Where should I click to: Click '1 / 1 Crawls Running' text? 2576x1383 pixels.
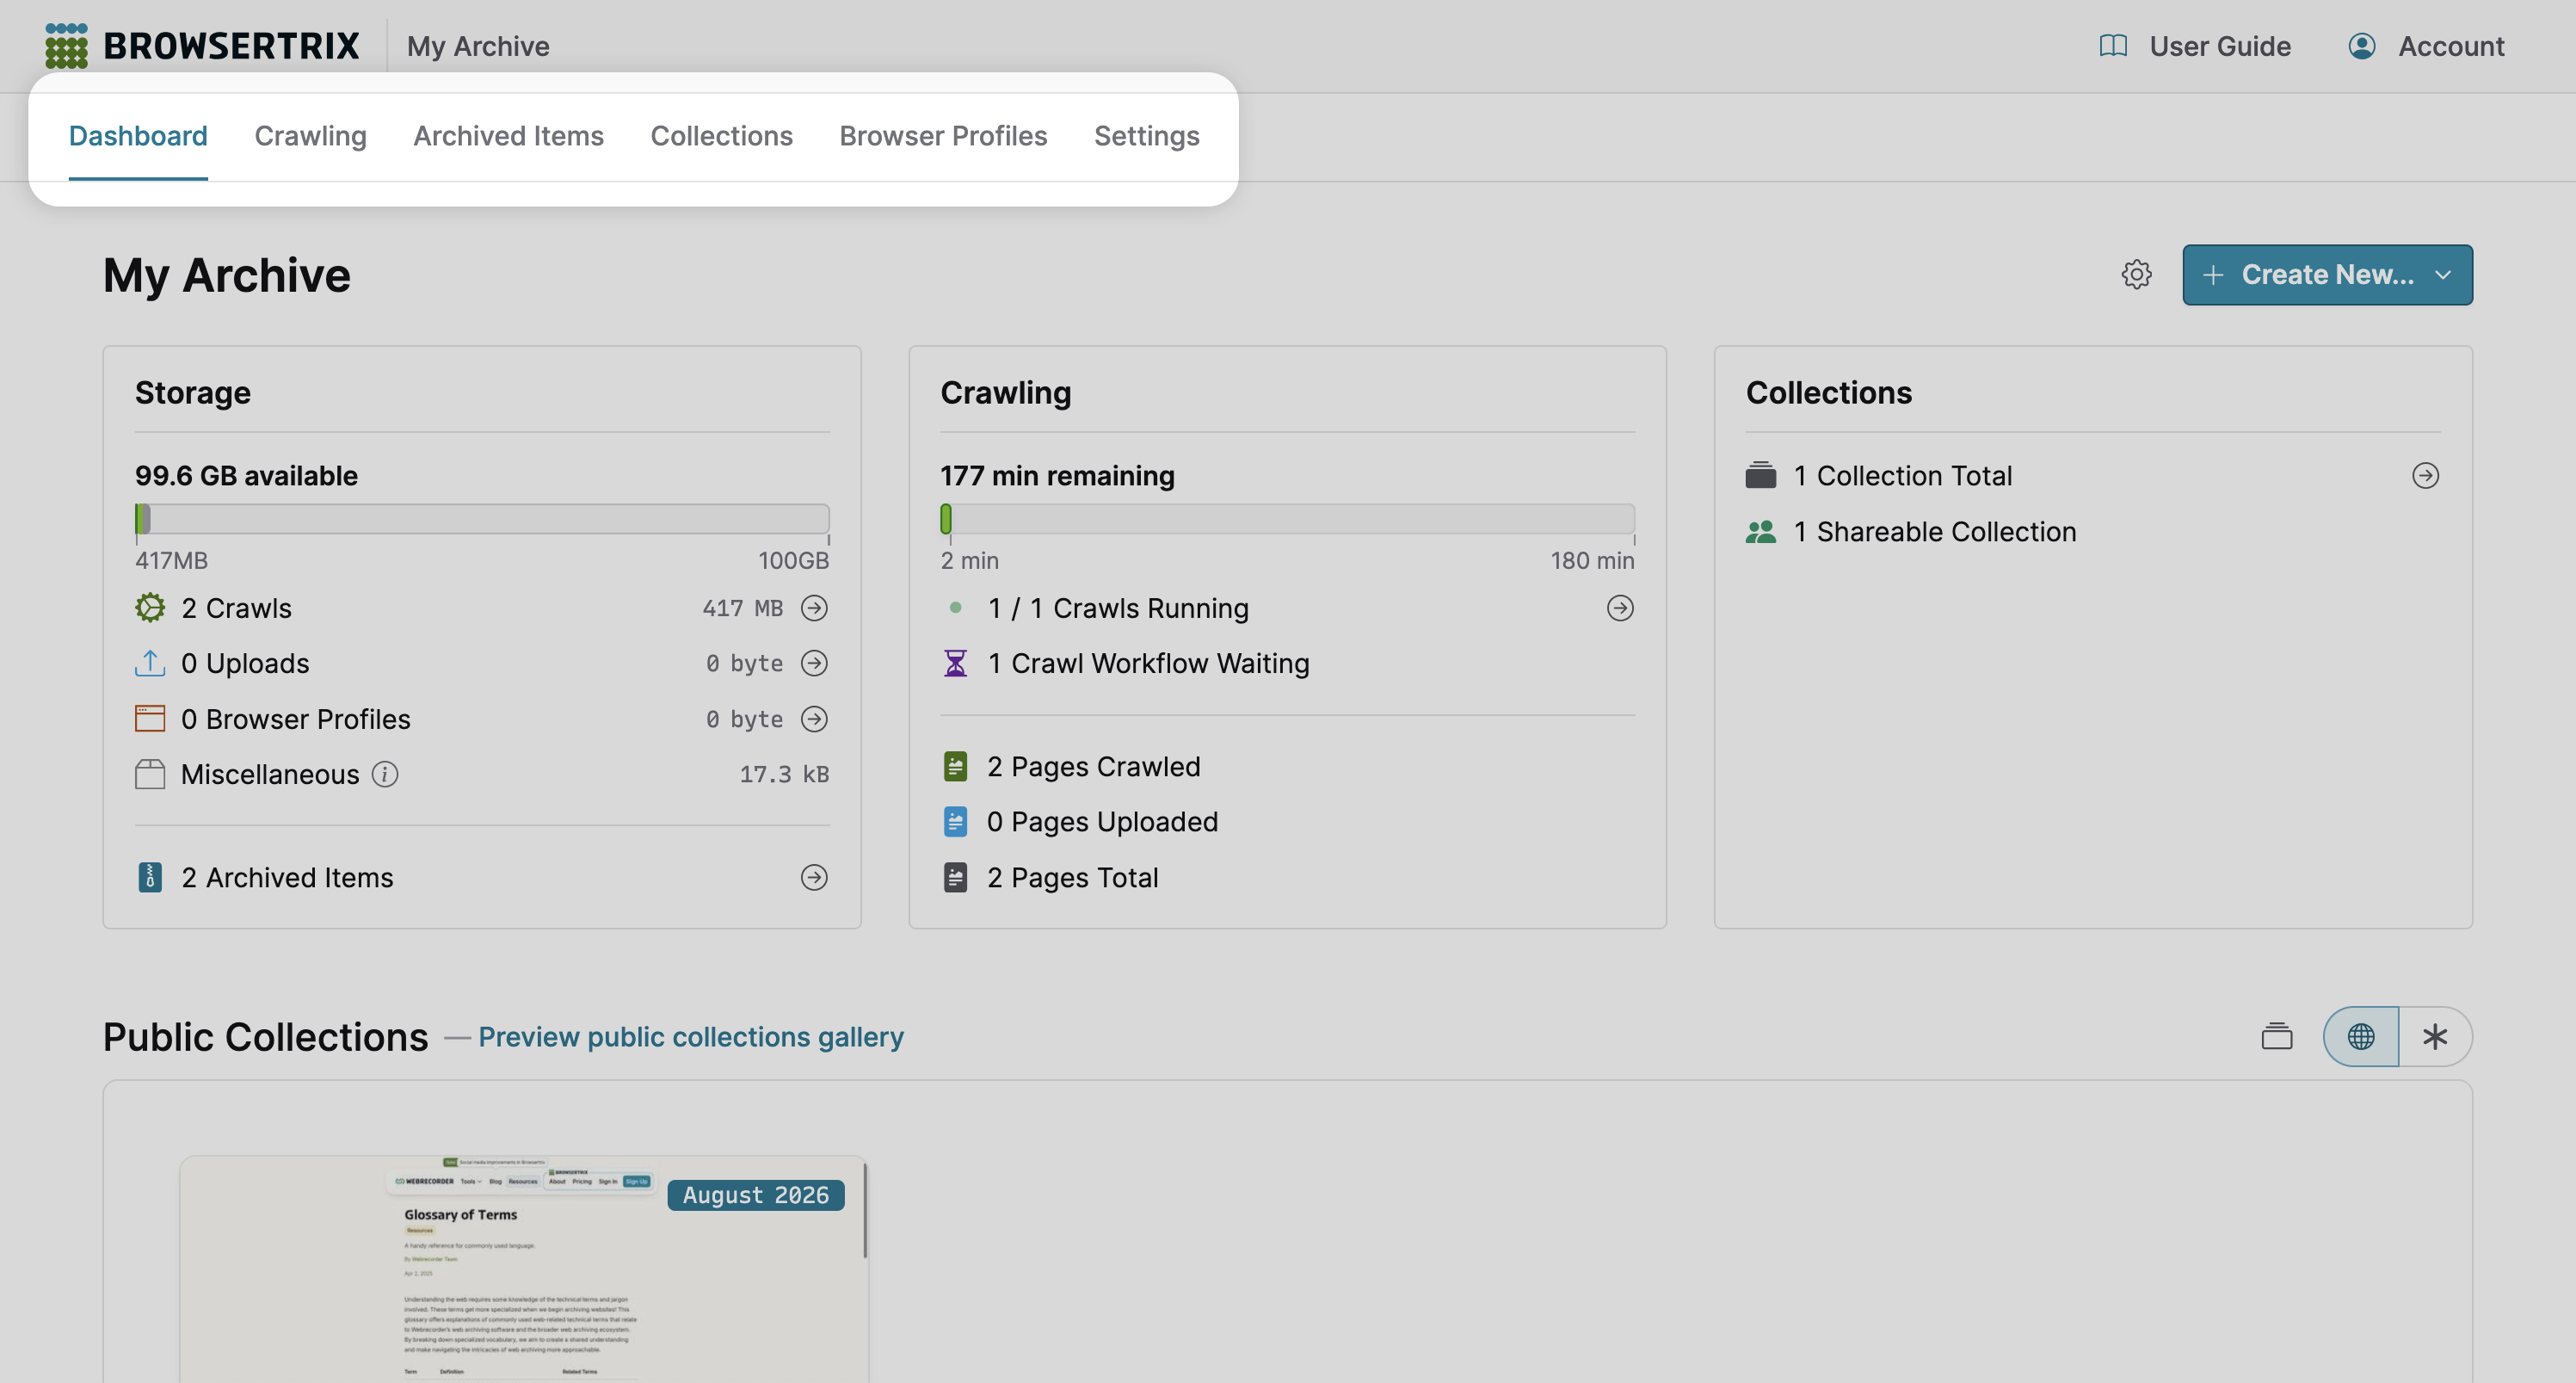[1118, 608]
